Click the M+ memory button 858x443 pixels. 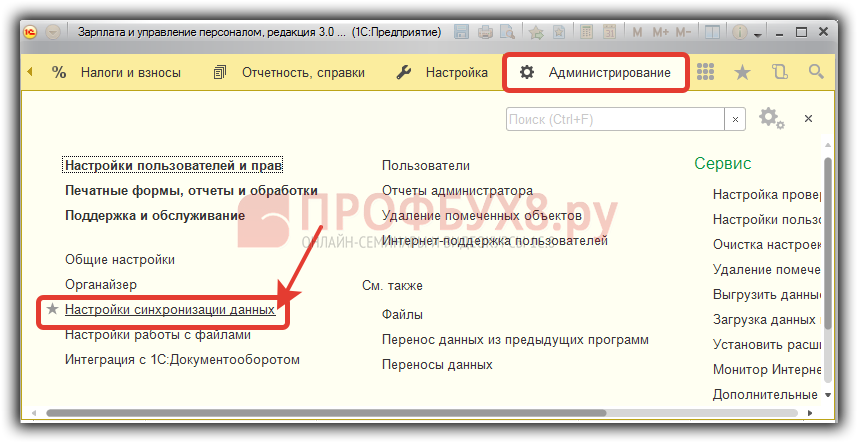click(x=660, y=32)
